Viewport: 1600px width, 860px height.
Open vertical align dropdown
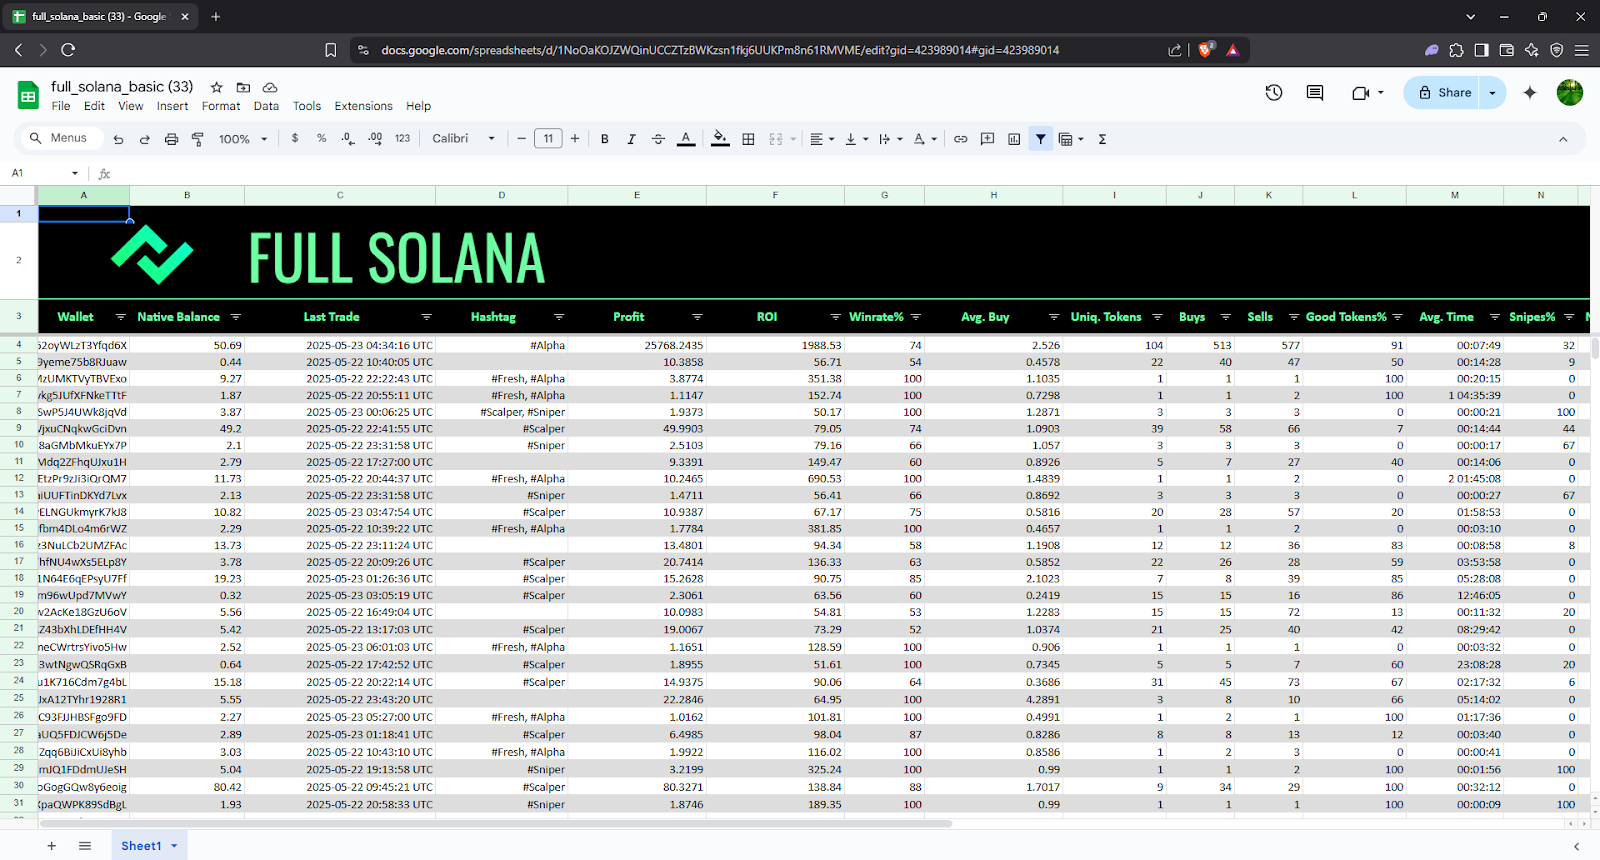pyautogui.click(x=856, y=139)
